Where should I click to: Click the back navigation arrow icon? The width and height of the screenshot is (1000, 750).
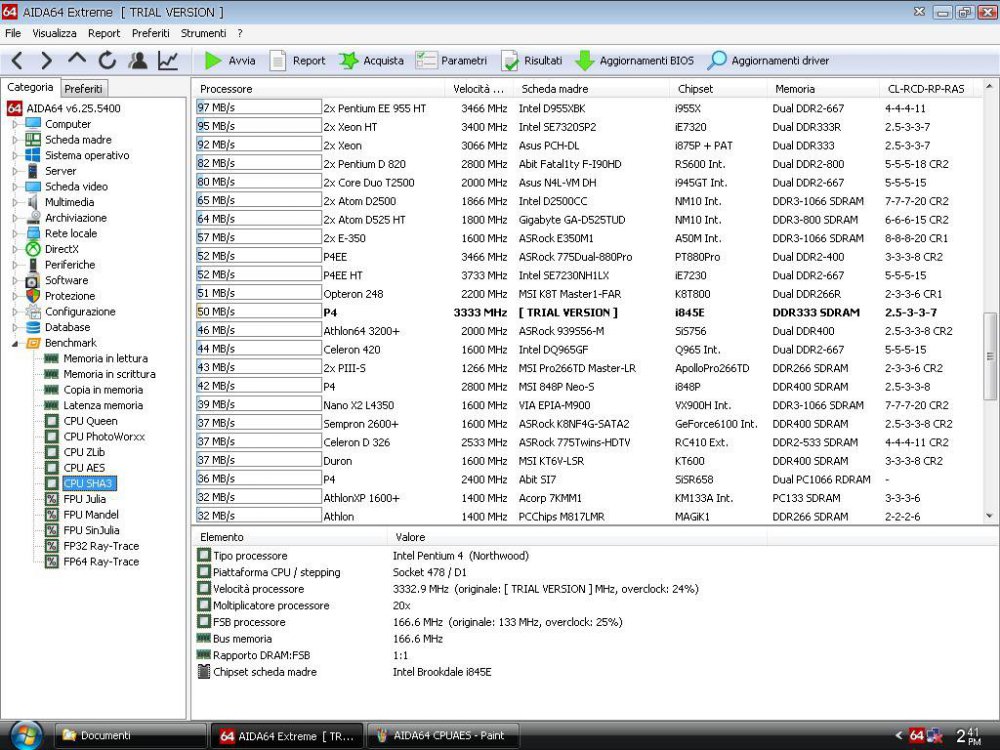click(18, 60)
